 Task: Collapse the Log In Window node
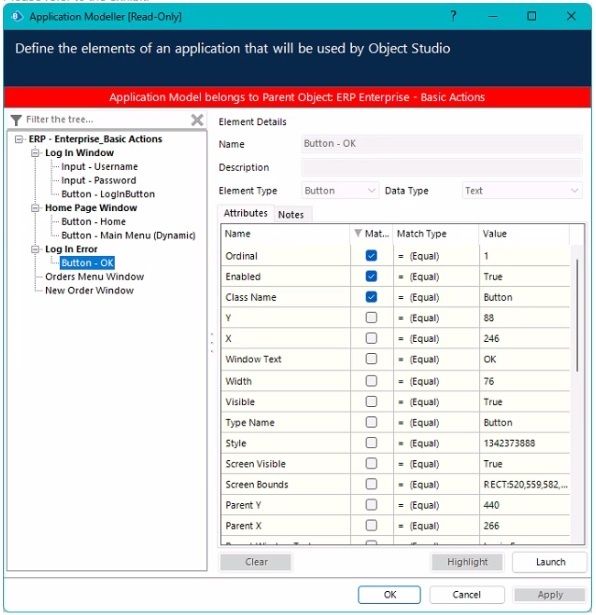[x=35, y=153]
